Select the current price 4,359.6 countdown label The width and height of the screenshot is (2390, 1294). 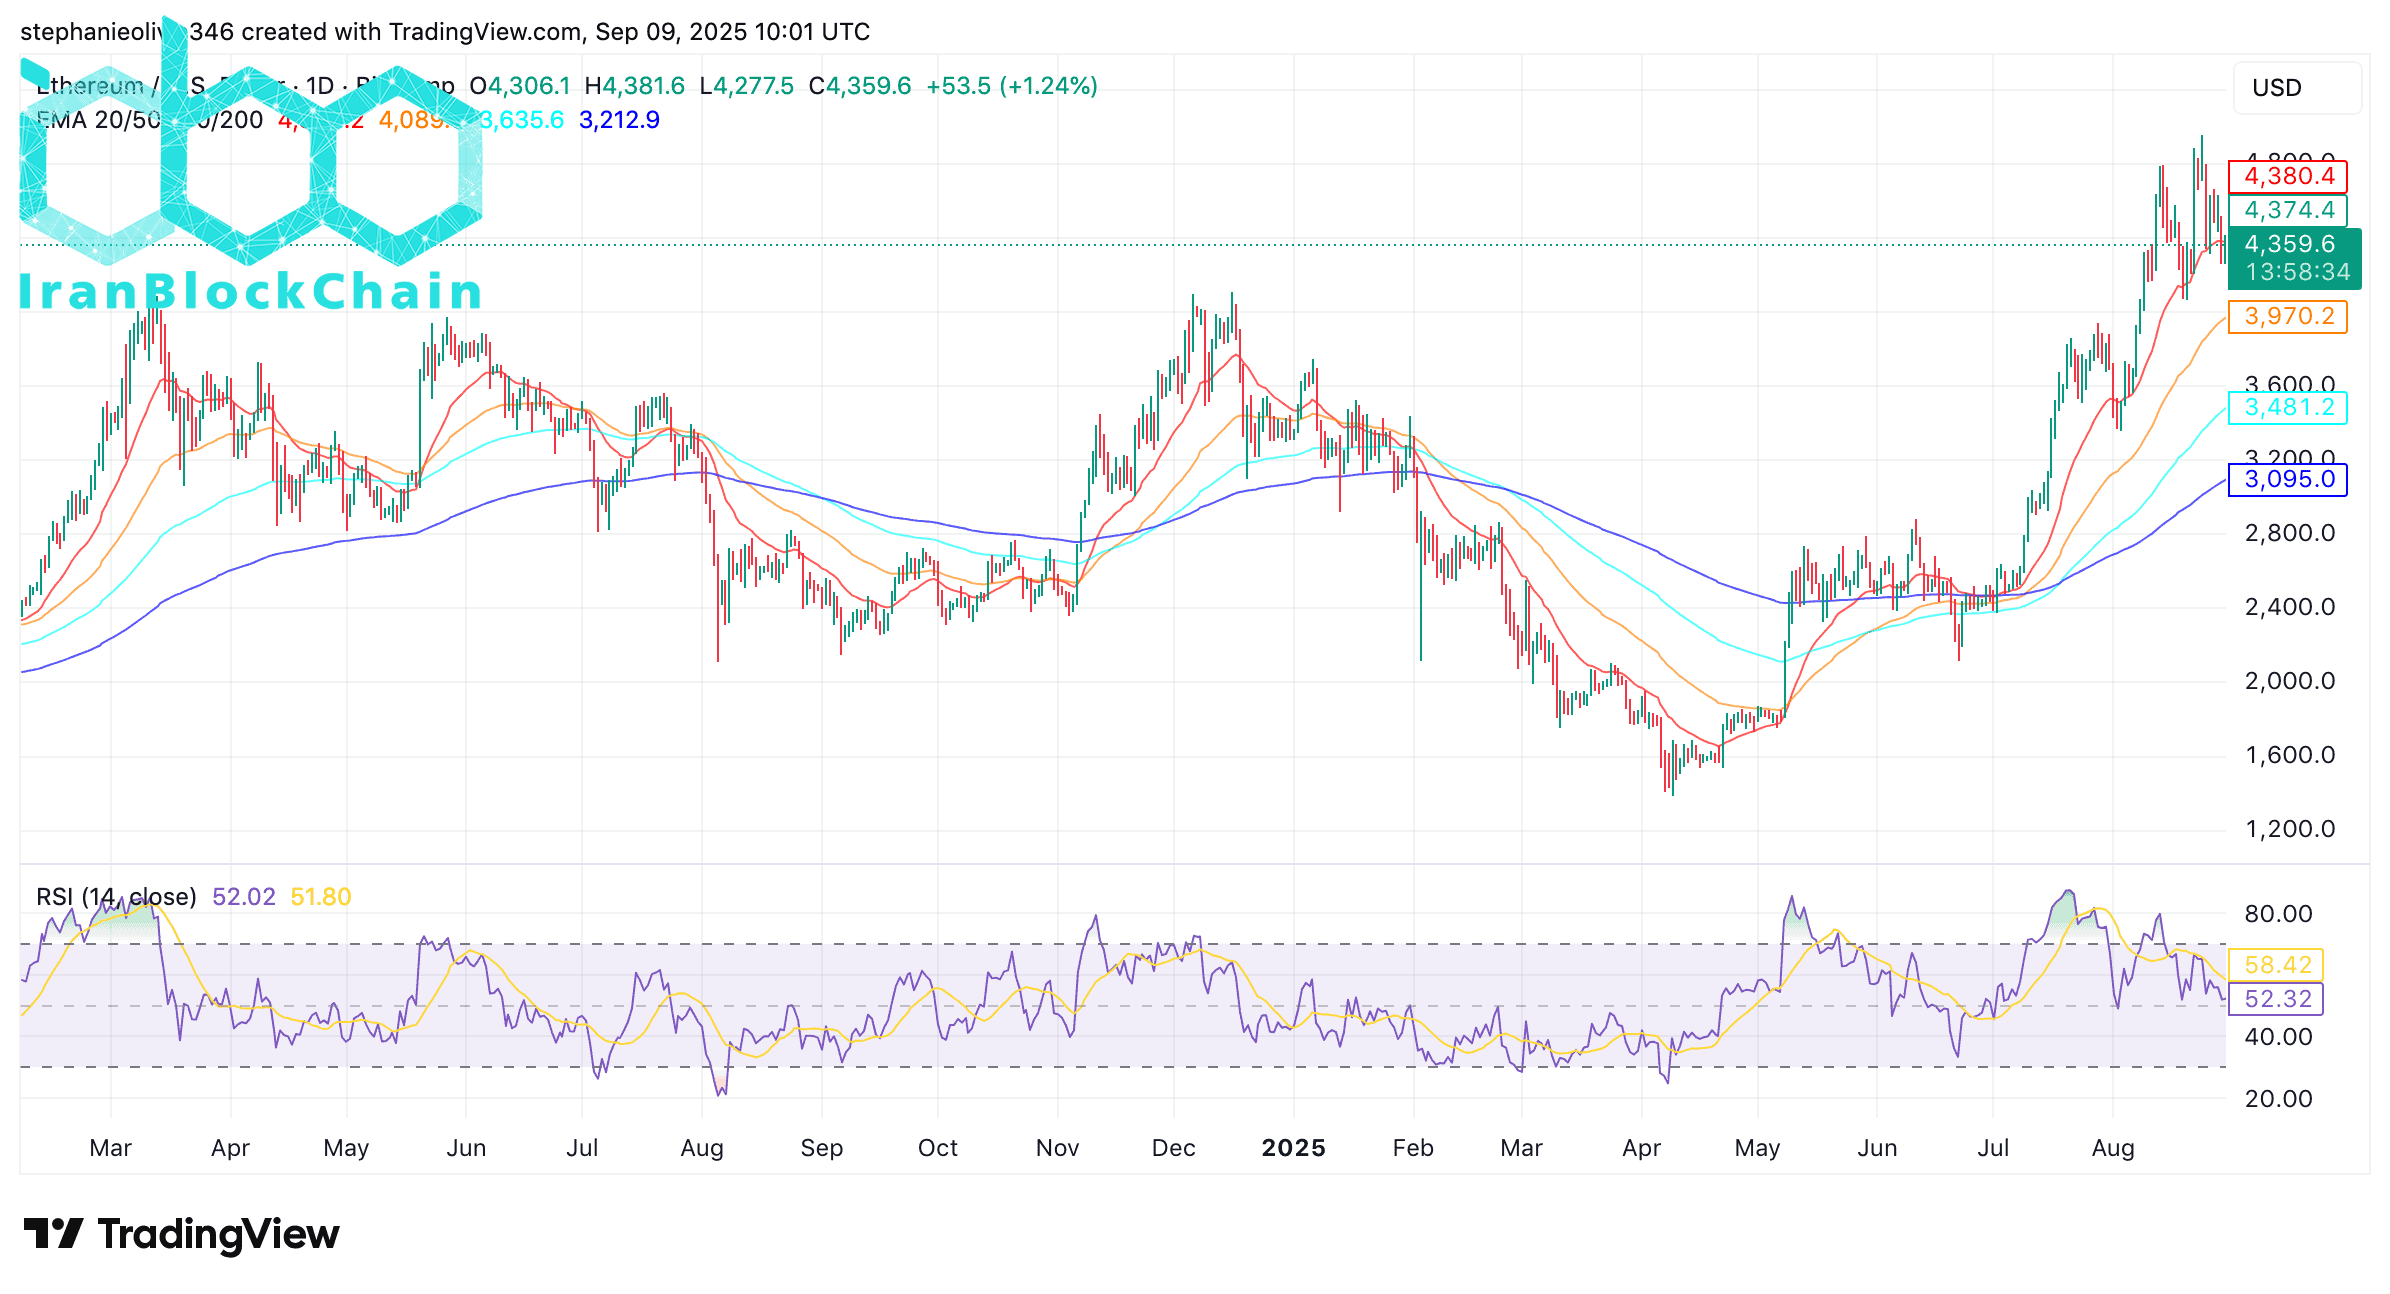click(2294, 258)
